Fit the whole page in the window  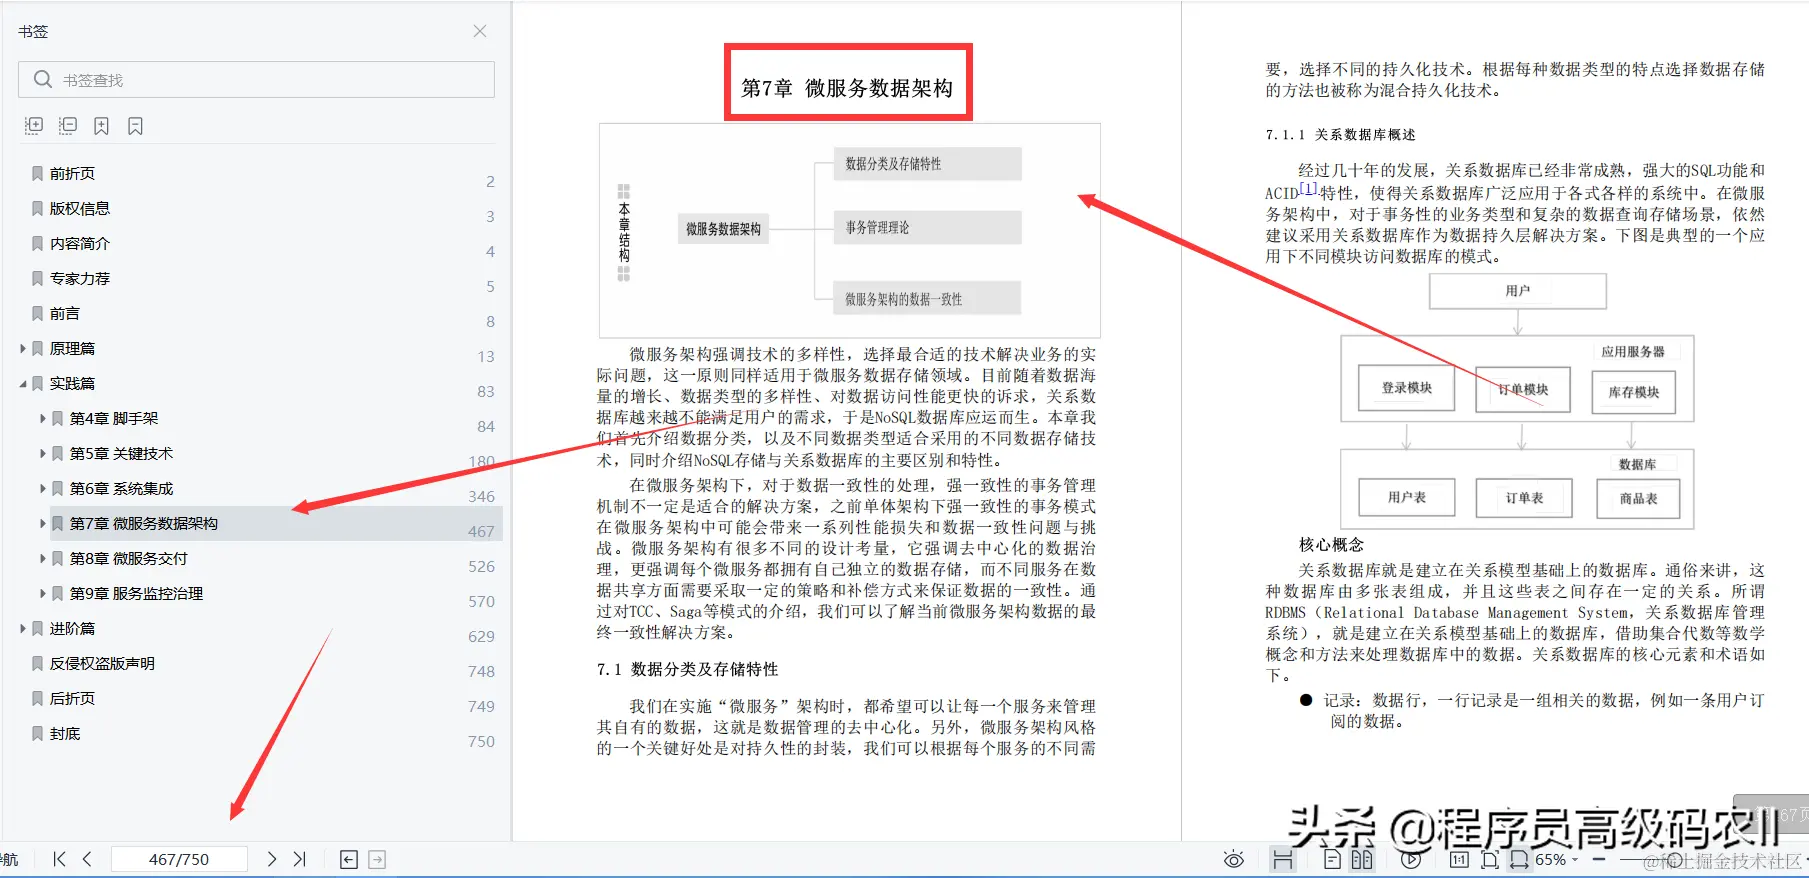coord(1490,859)
